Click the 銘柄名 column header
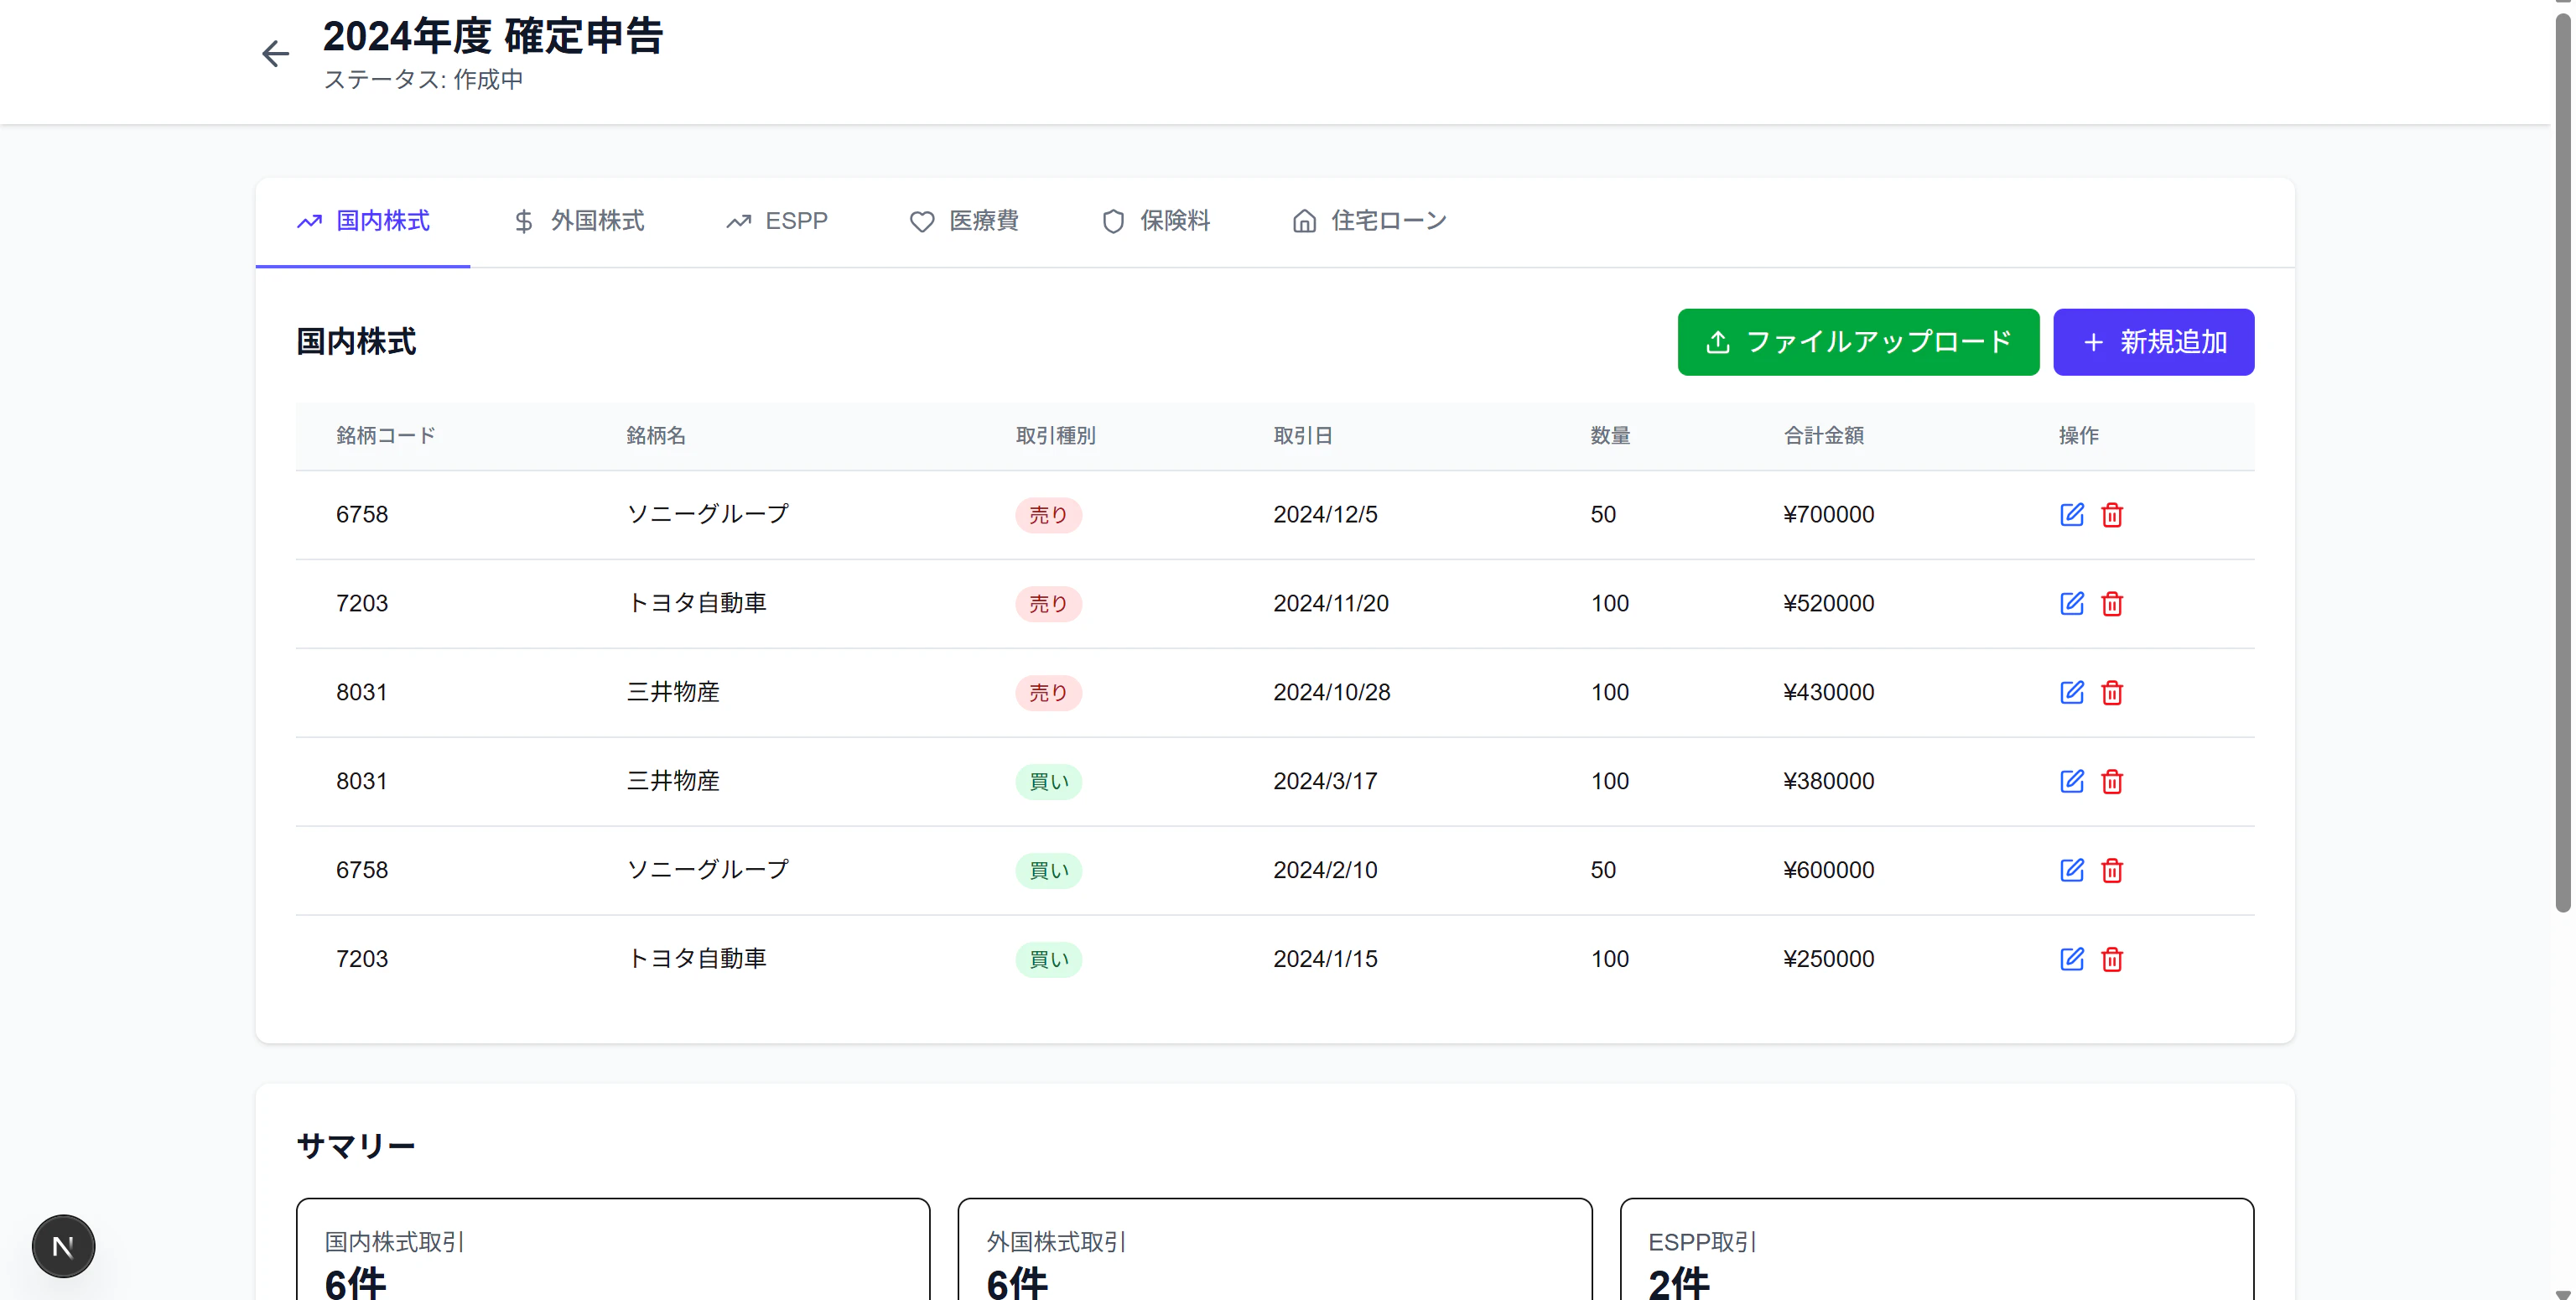Screen dimensions: 2576x1300 [656, 436]
